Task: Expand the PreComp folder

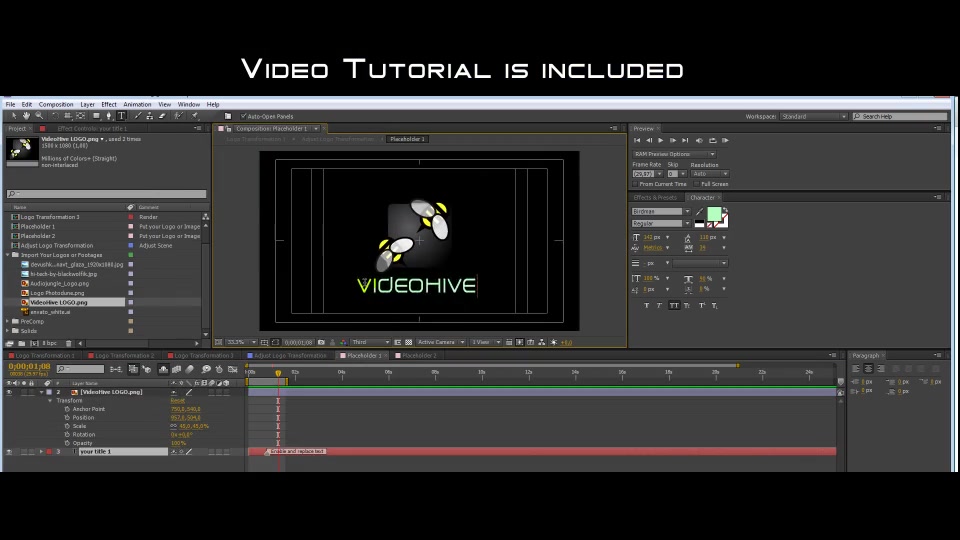Action: point(8,321)
